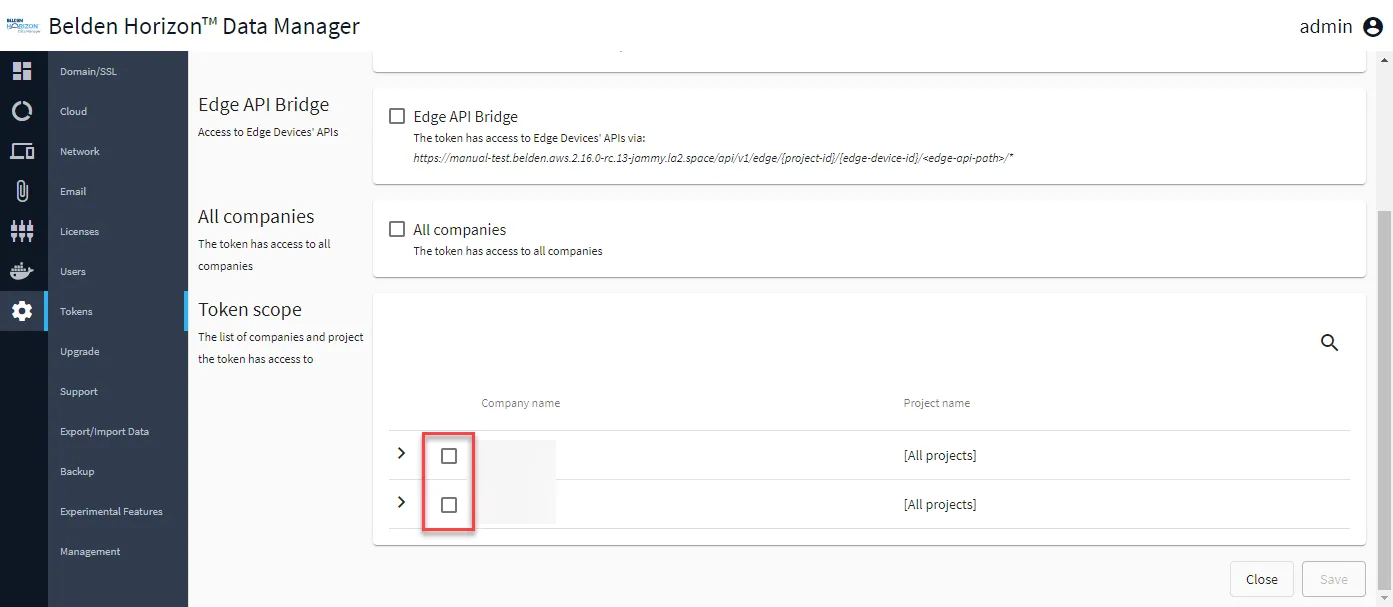
Task: Sort by Project name column header
Action: (x=937, y=403)
